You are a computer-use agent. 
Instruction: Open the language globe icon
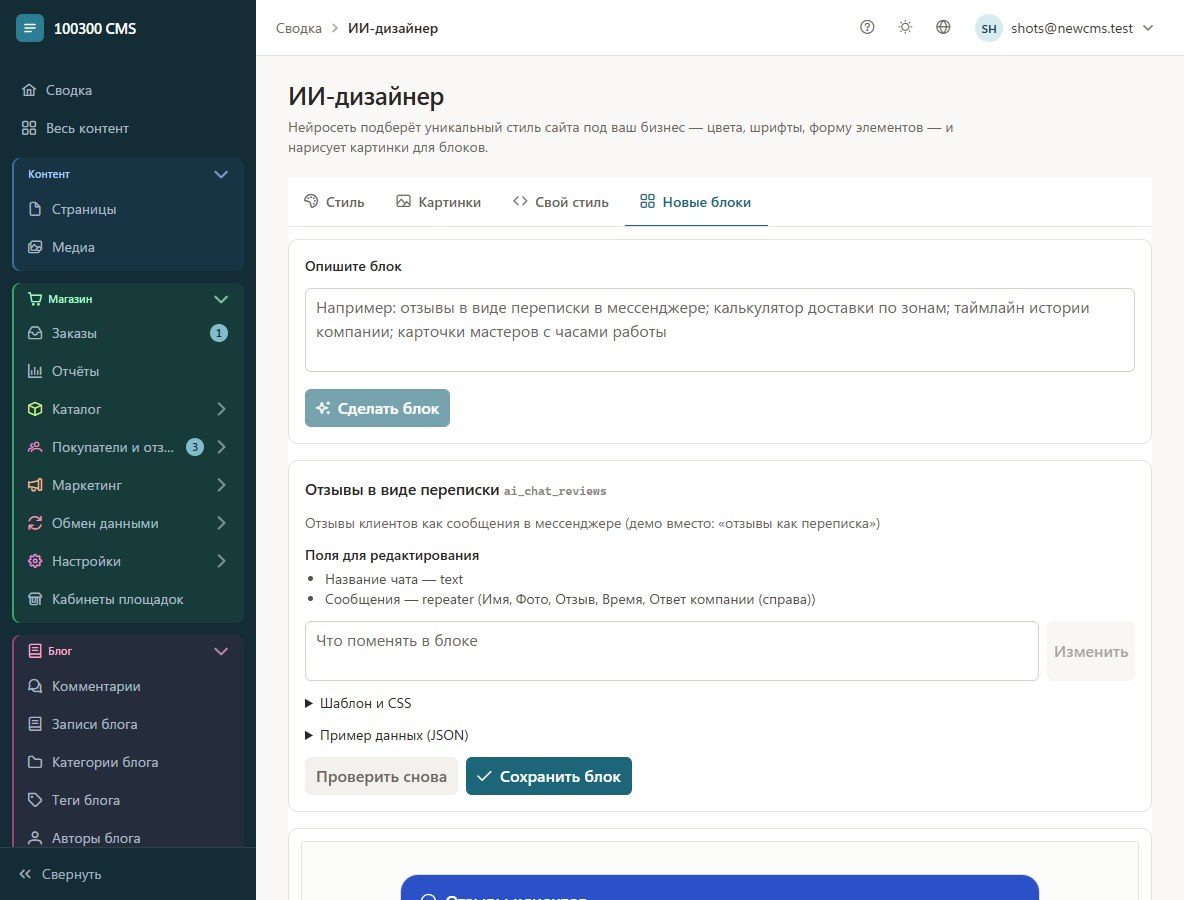(942, 27)
